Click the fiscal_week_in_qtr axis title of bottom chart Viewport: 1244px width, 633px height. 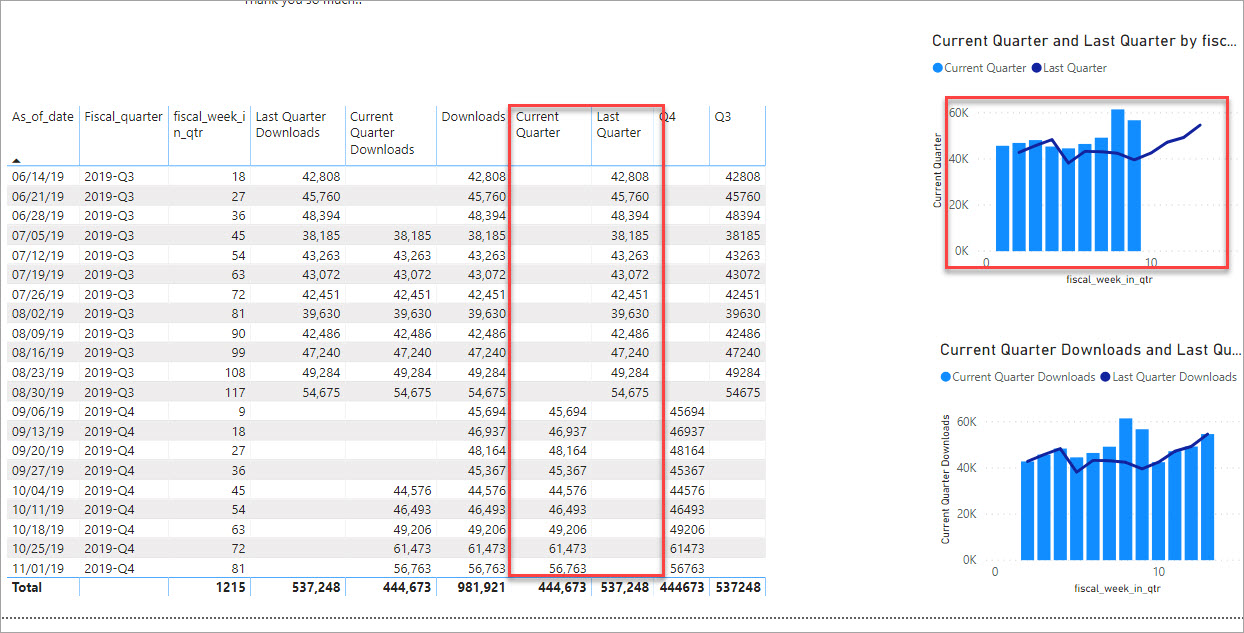(x=1117, y=589)
